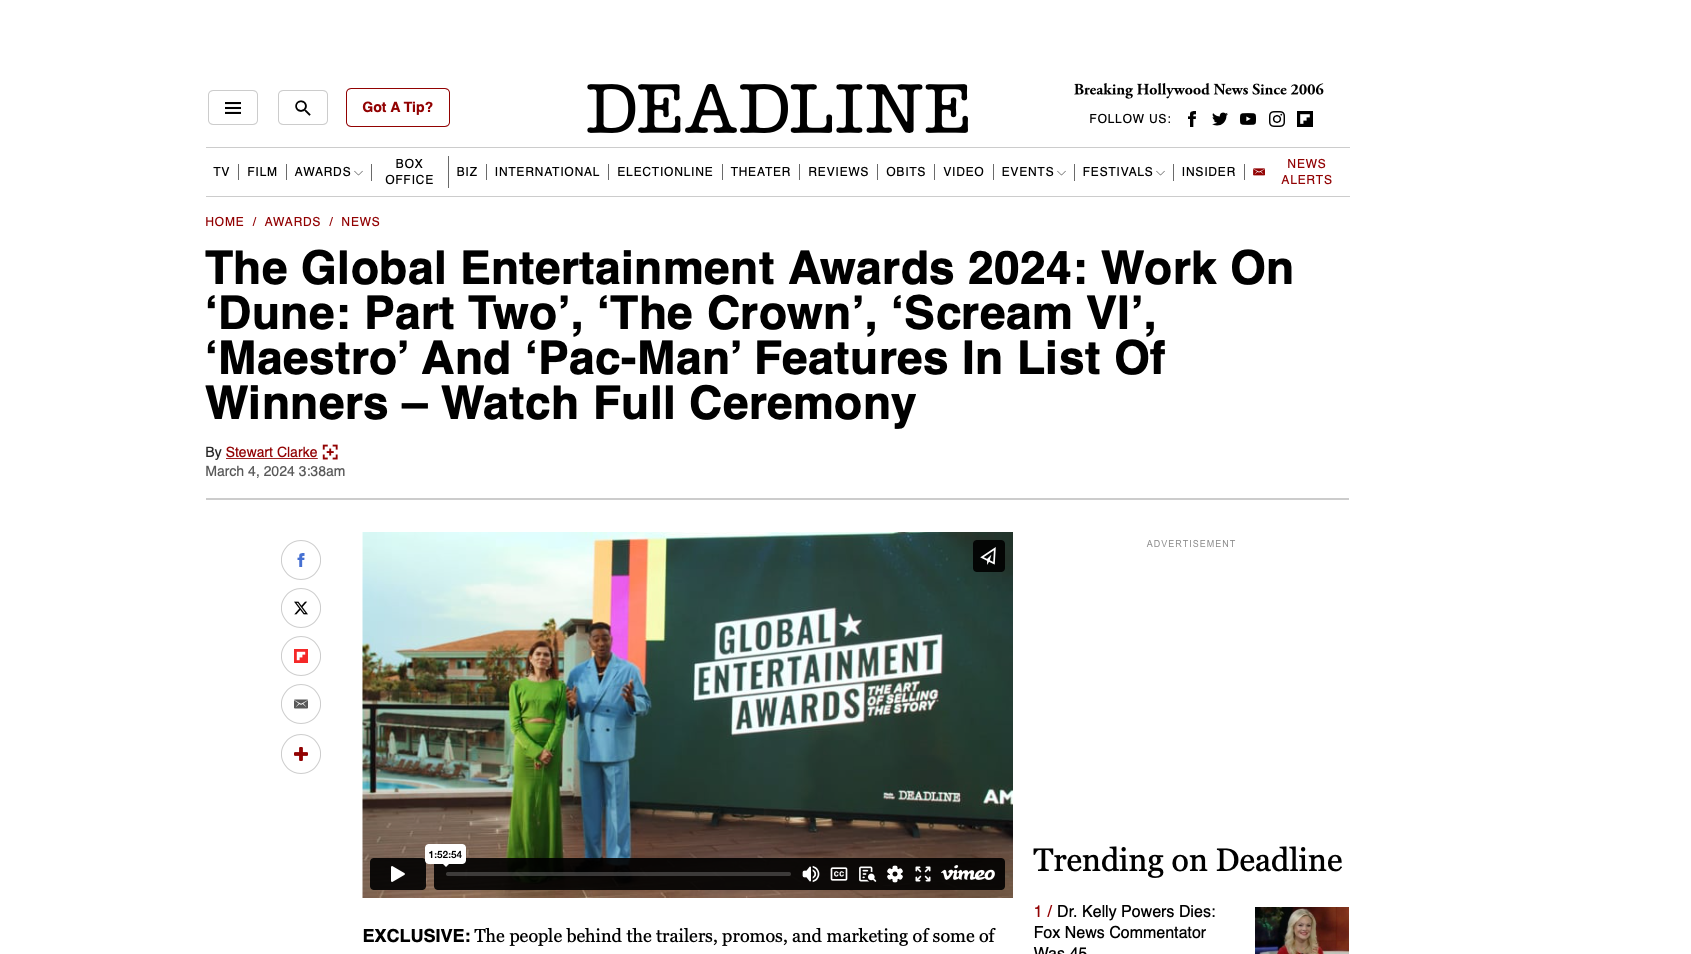
Task: Mute the video volume
Action: click(811, 874)
